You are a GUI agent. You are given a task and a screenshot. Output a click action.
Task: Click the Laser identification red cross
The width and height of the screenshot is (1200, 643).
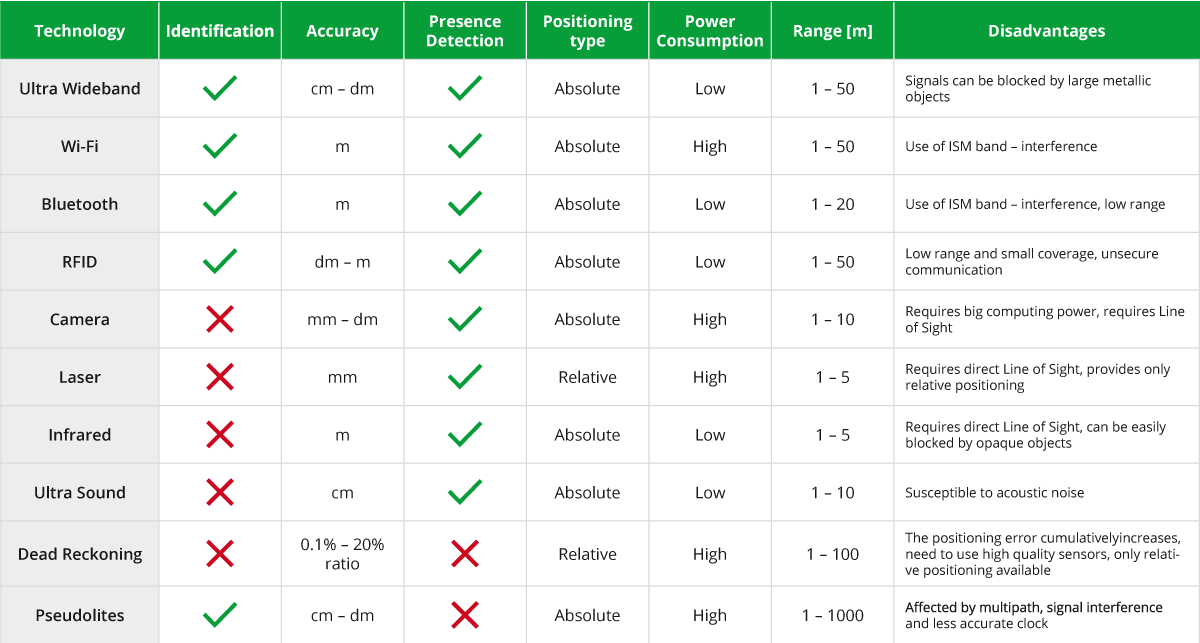coord(220,377)
